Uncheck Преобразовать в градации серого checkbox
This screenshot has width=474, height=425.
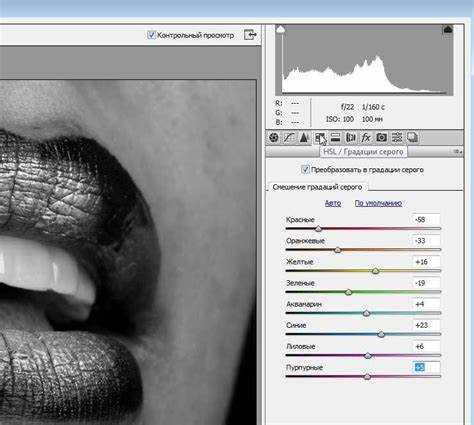coord(305,169)
